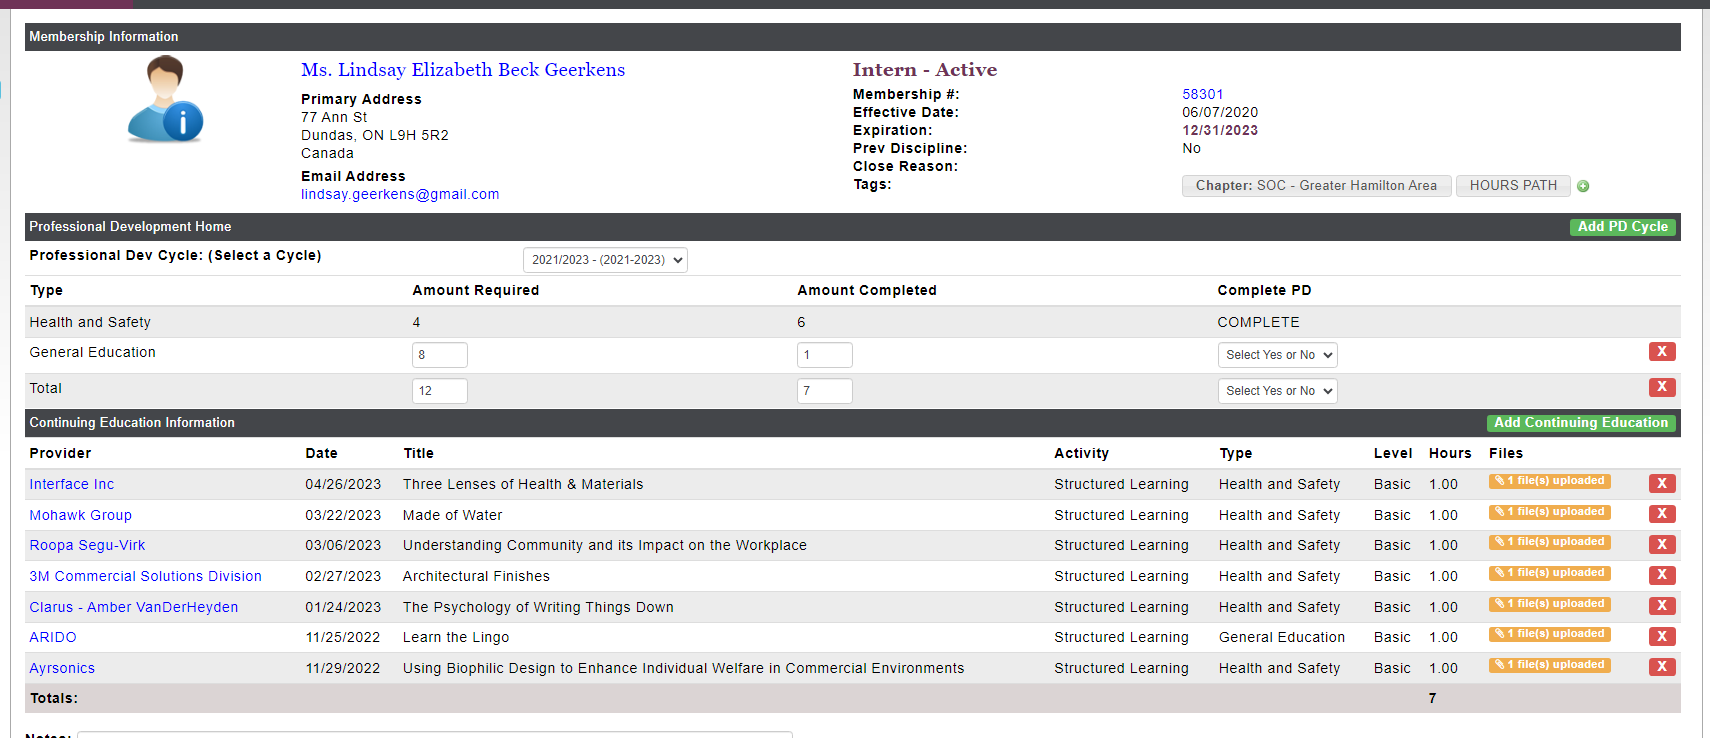
Task: Click the title Three Lenses of Health & Materials
Action: pos(523,484)
